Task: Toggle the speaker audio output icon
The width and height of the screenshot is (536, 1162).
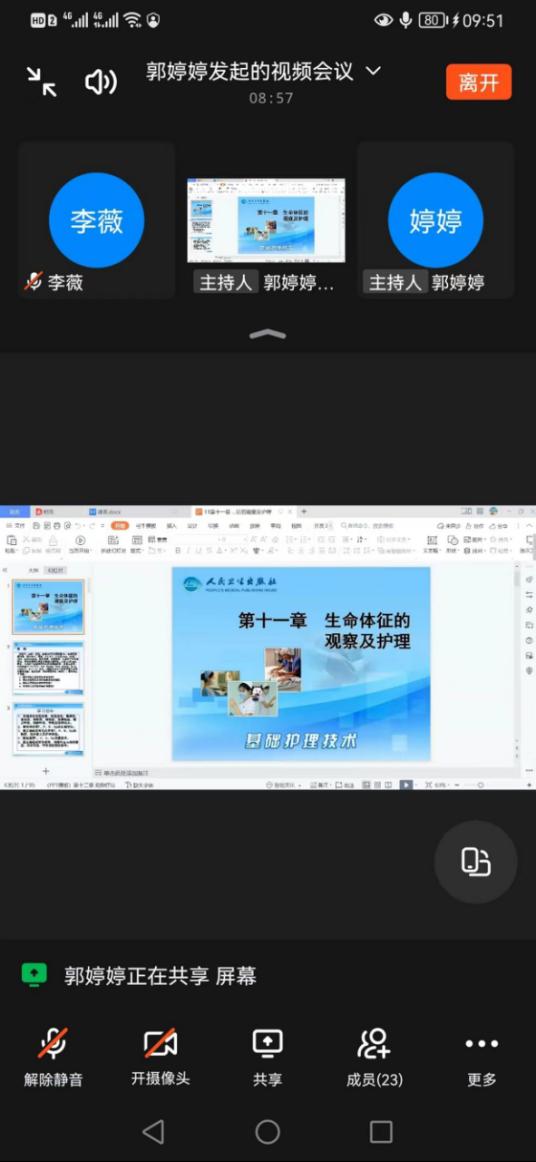Action: [x=101, y=82]
